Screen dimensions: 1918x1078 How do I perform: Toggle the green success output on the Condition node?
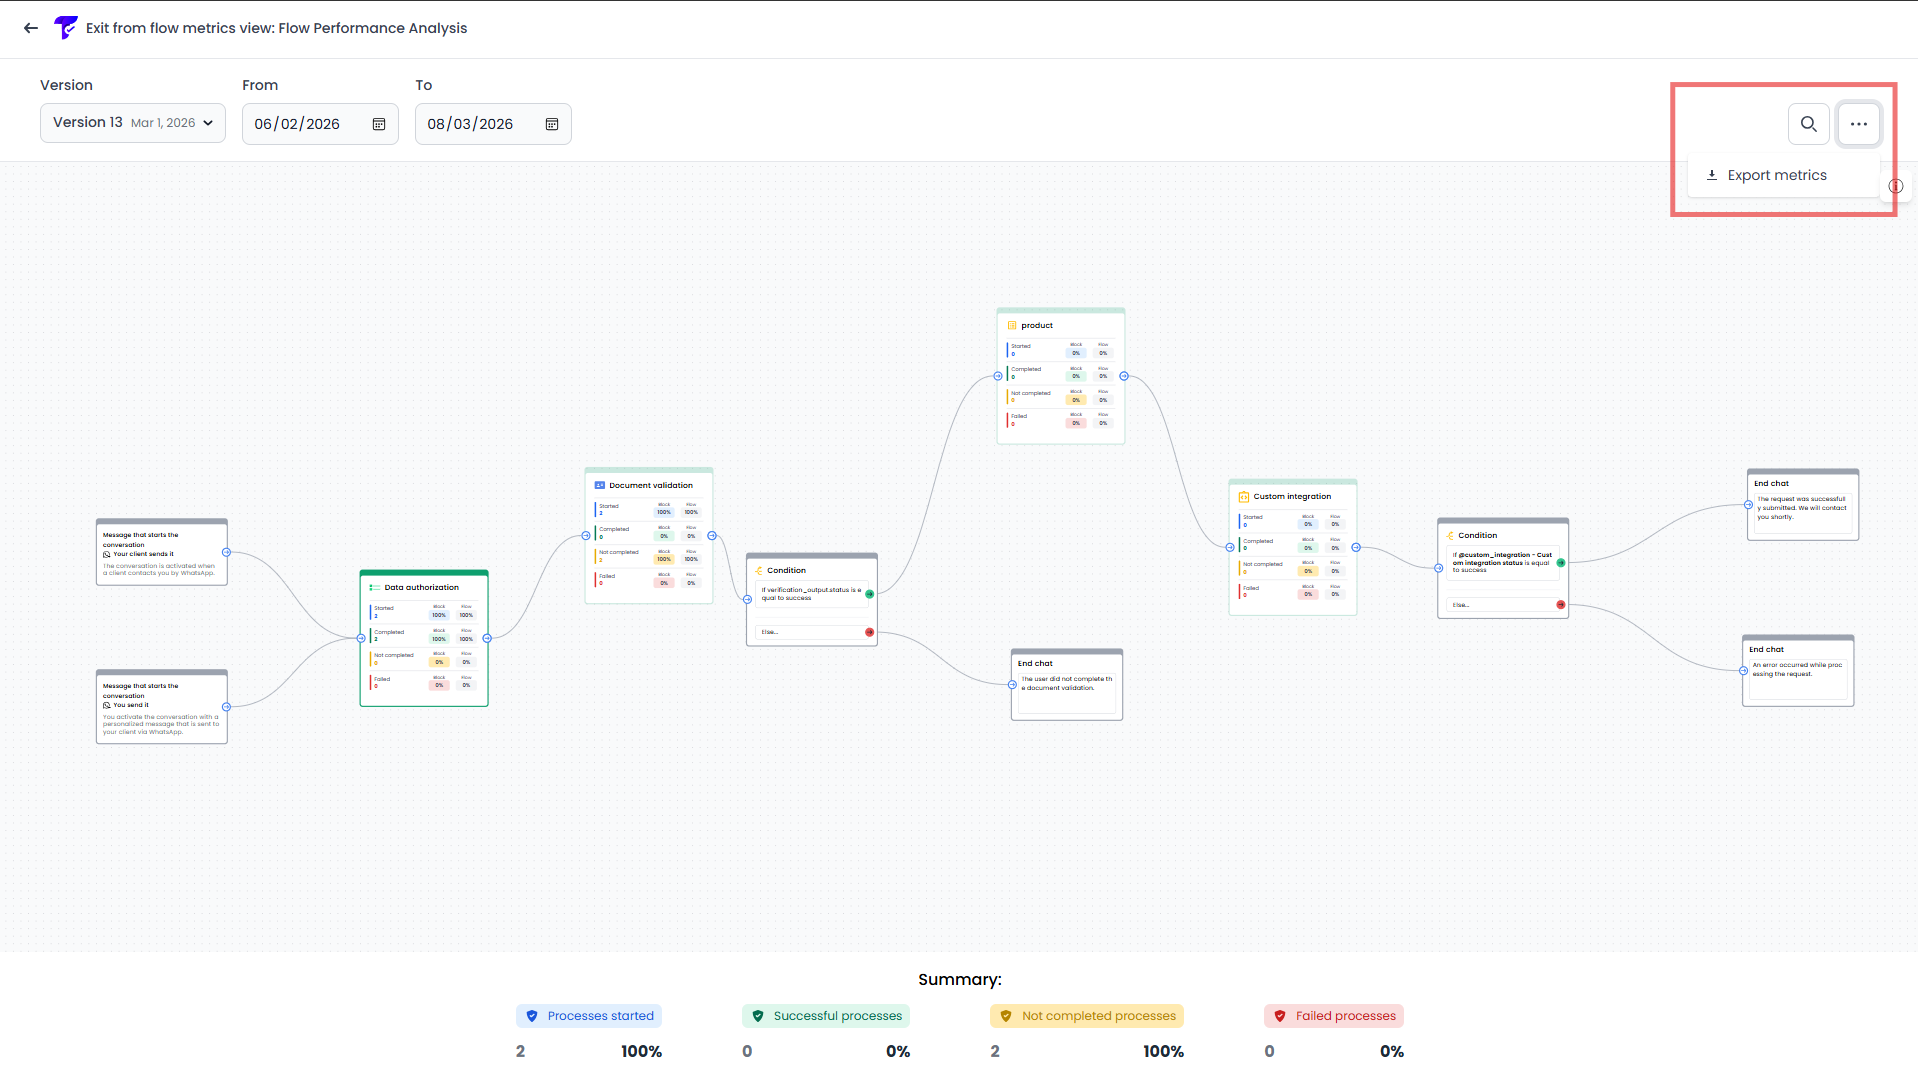point(868,592)
